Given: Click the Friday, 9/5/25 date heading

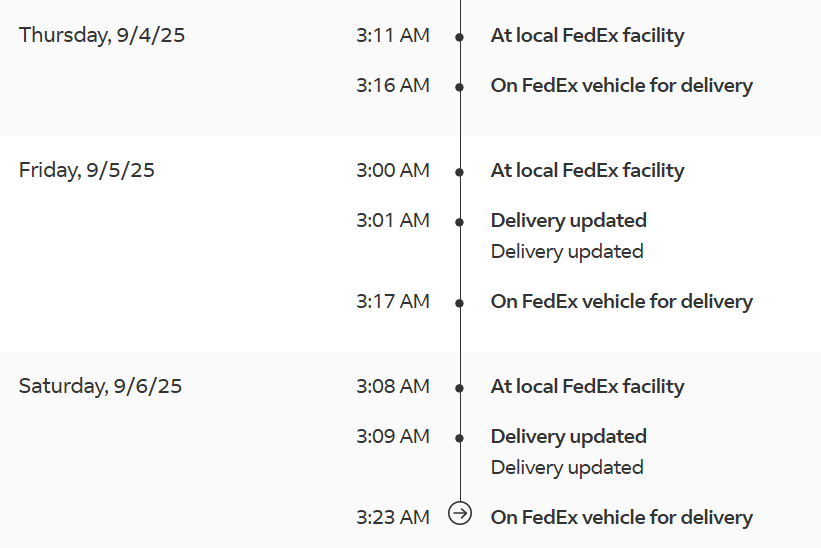Looking at the screenshot, I should pos(86,171).
